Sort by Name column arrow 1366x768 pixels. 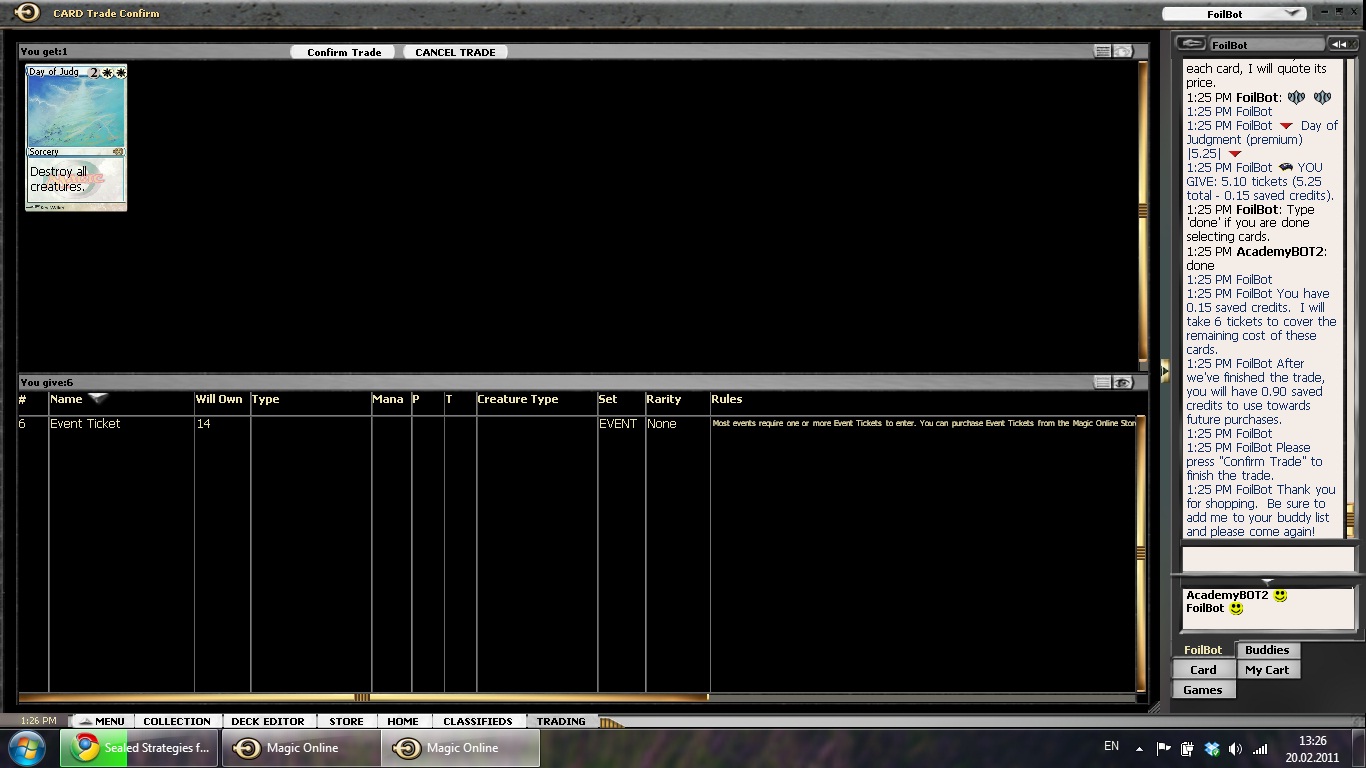(98, 398)
